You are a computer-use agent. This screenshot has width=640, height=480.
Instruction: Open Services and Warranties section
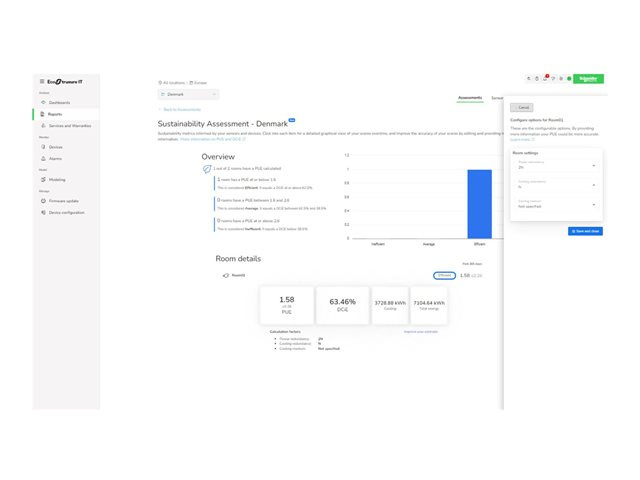tap(69, 126)
